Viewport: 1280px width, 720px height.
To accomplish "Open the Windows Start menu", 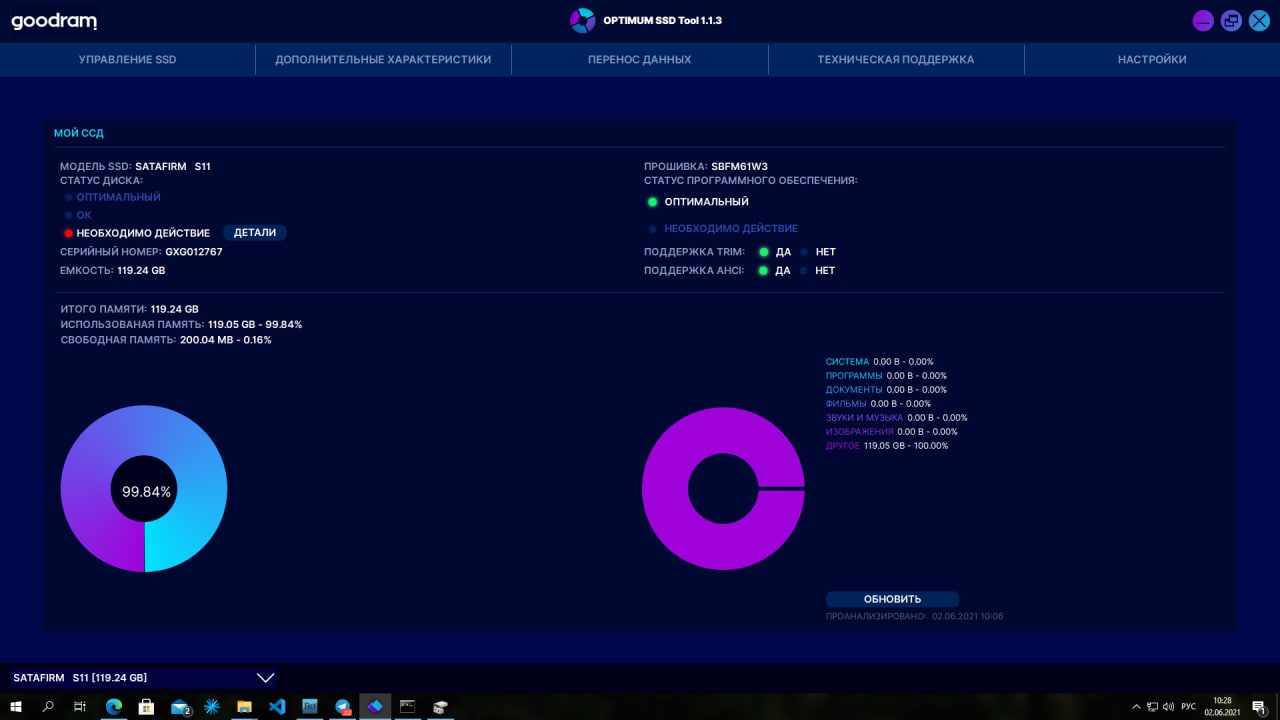I will (x=16, y=706).
